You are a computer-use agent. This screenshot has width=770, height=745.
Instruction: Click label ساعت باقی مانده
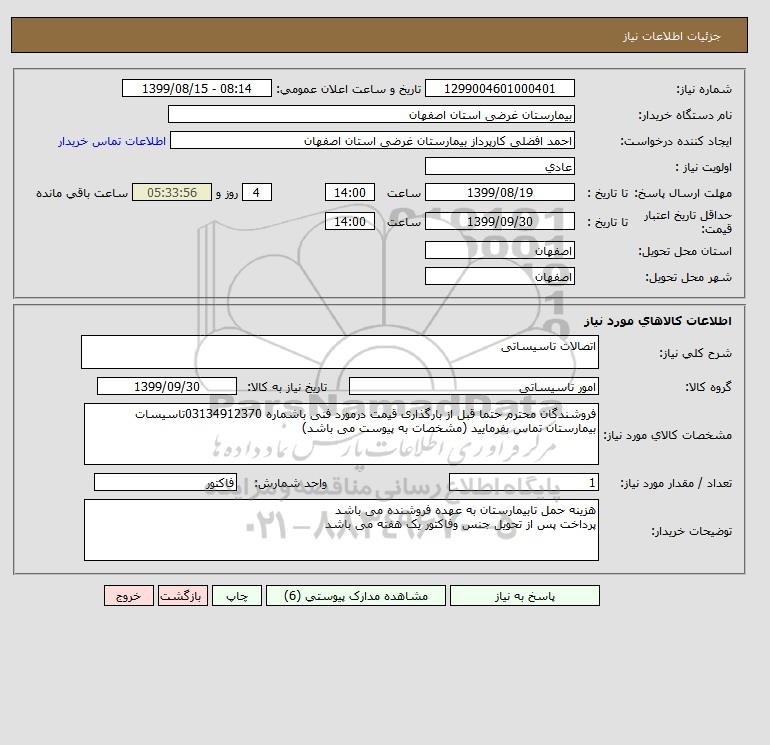pos(82,193)
